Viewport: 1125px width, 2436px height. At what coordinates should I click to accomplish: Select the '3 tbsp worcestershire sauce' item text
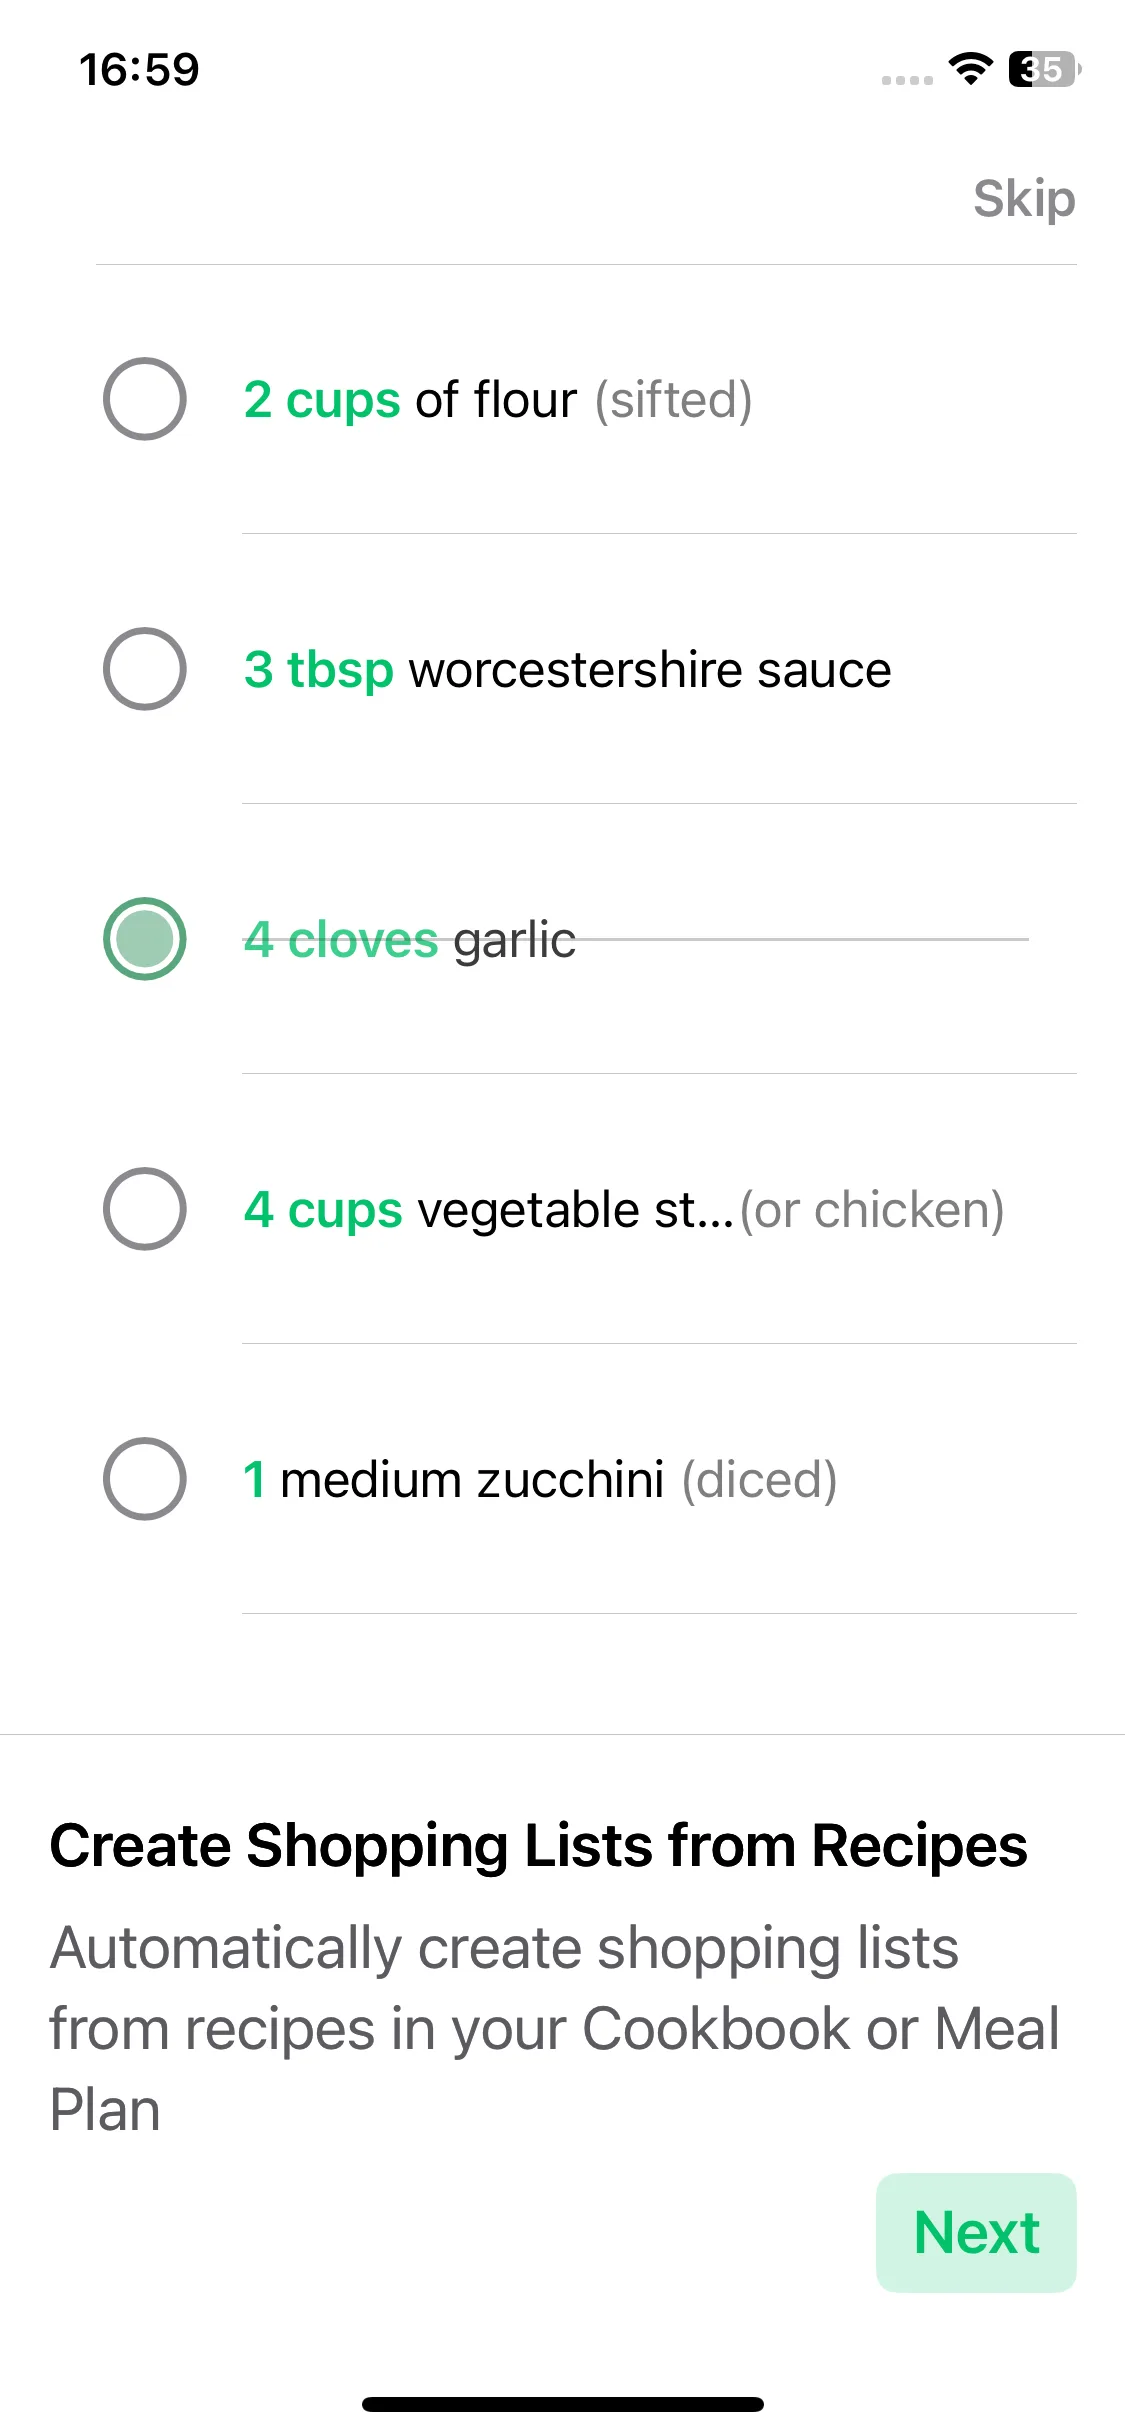pos(567,670)
